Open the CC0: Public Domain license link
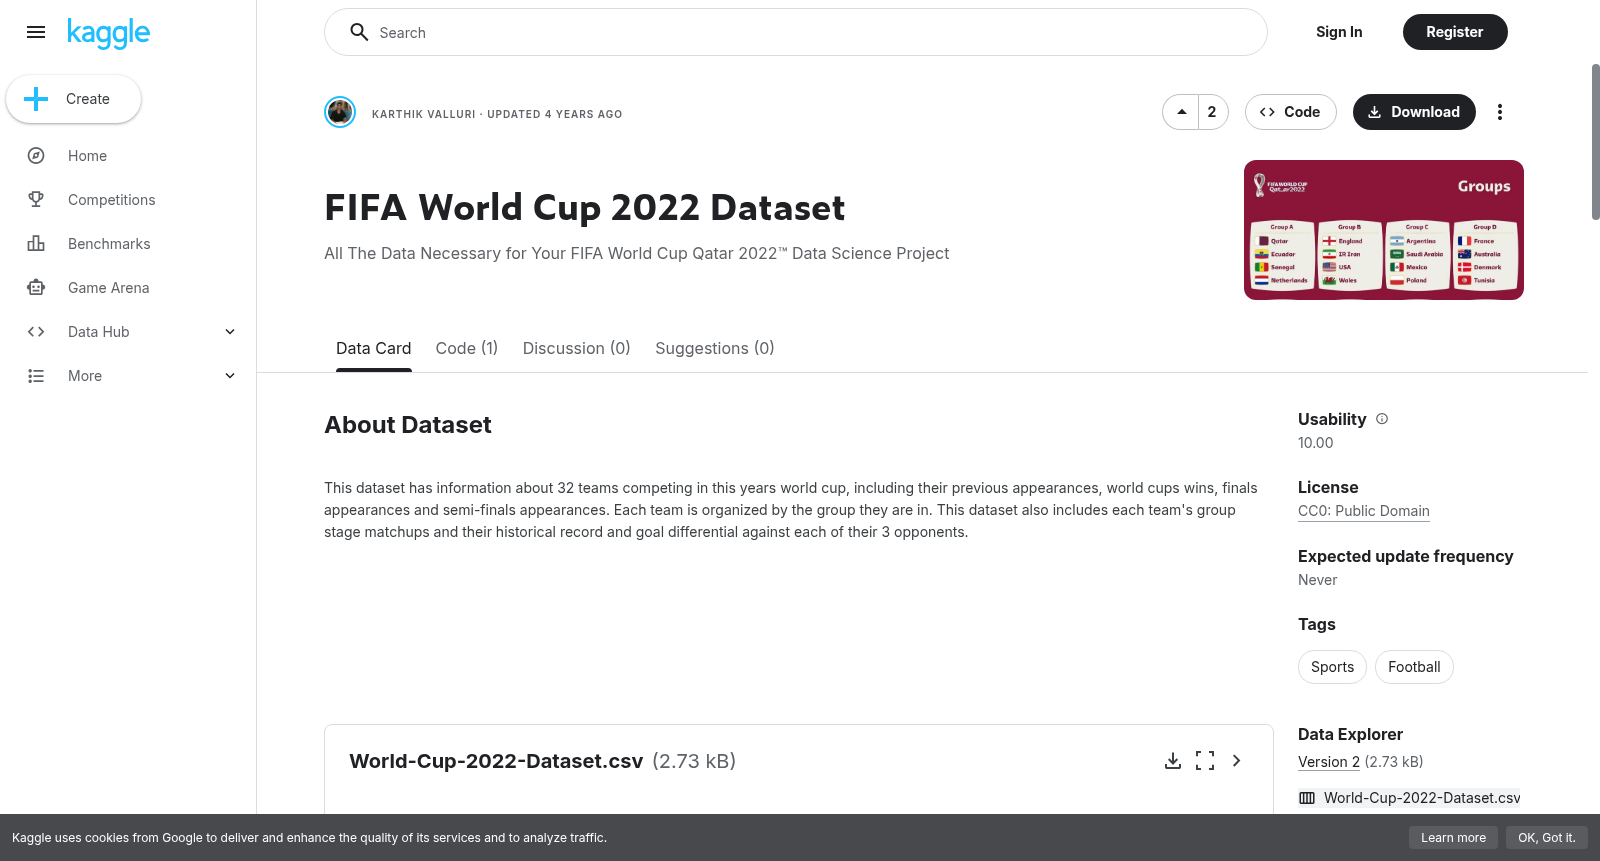The height and width of the screenshot is (861, 1600). coord(1364,511)
